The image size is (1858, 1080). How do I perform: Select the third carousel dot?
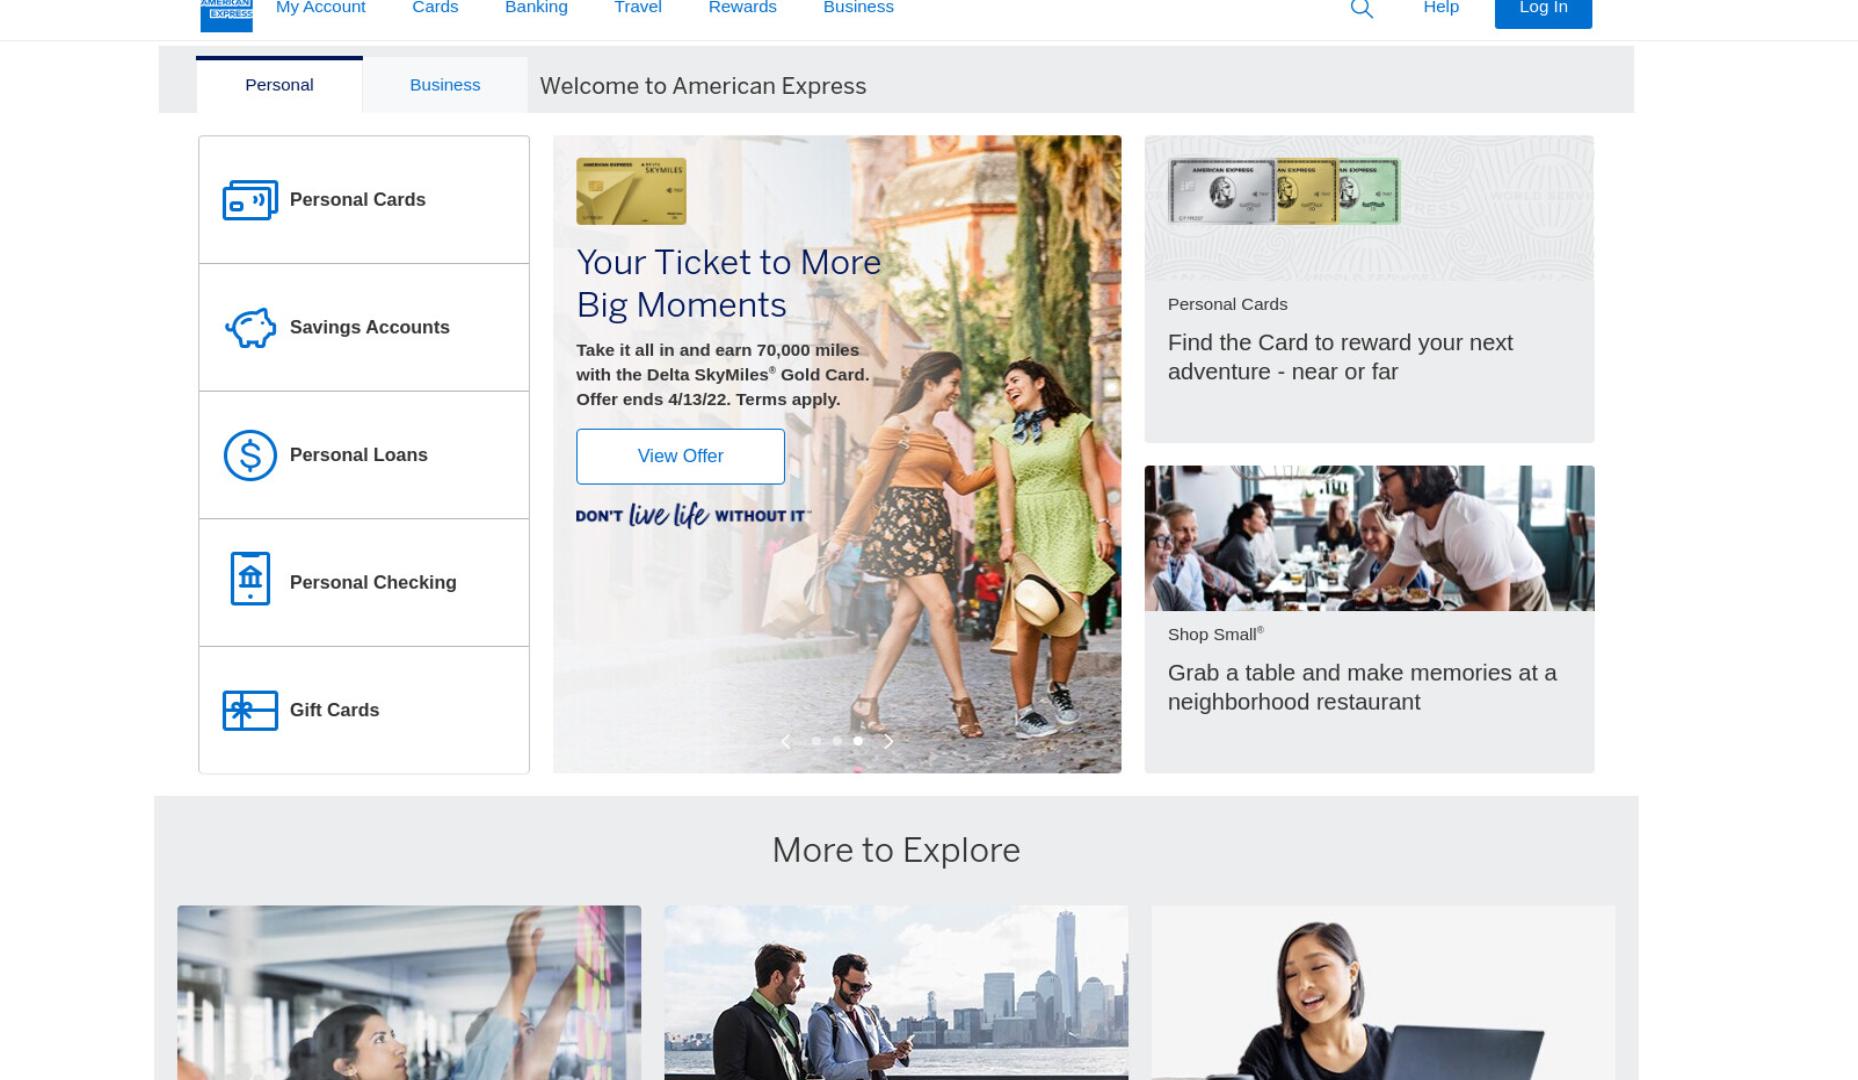[858, 741]
